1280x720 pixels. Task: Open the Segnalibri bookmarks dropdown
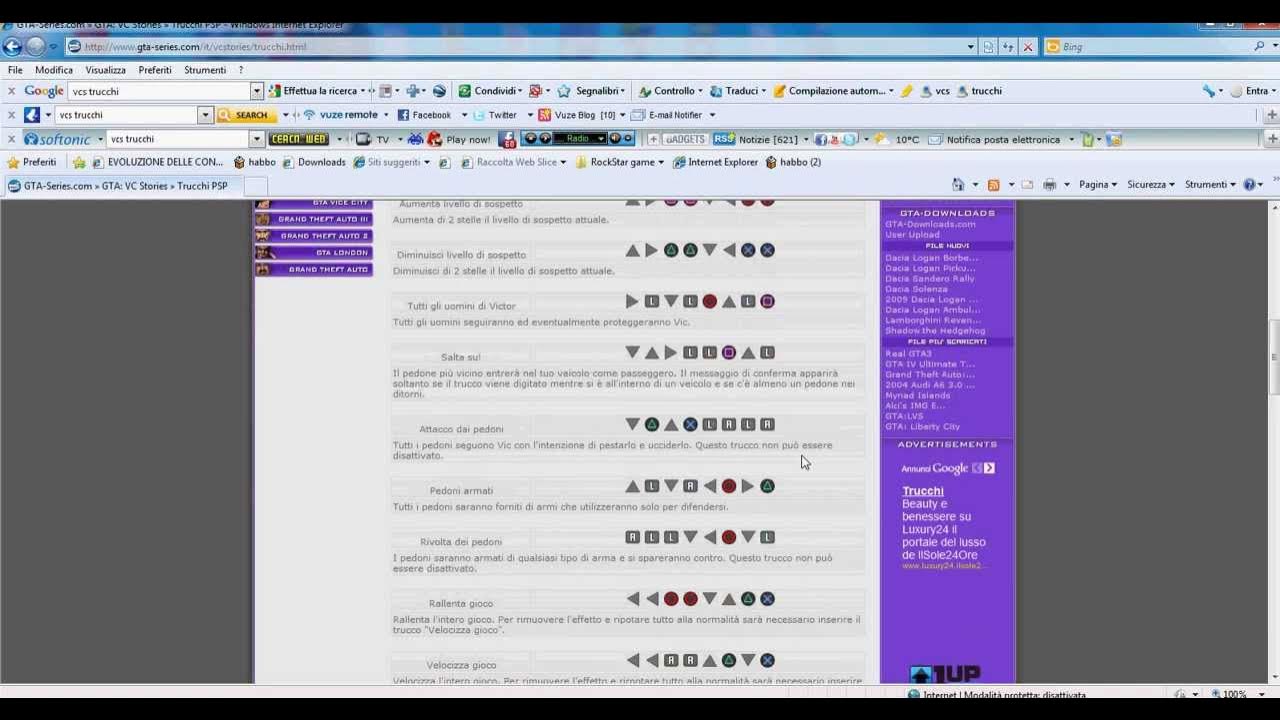(x=591, y=91)
